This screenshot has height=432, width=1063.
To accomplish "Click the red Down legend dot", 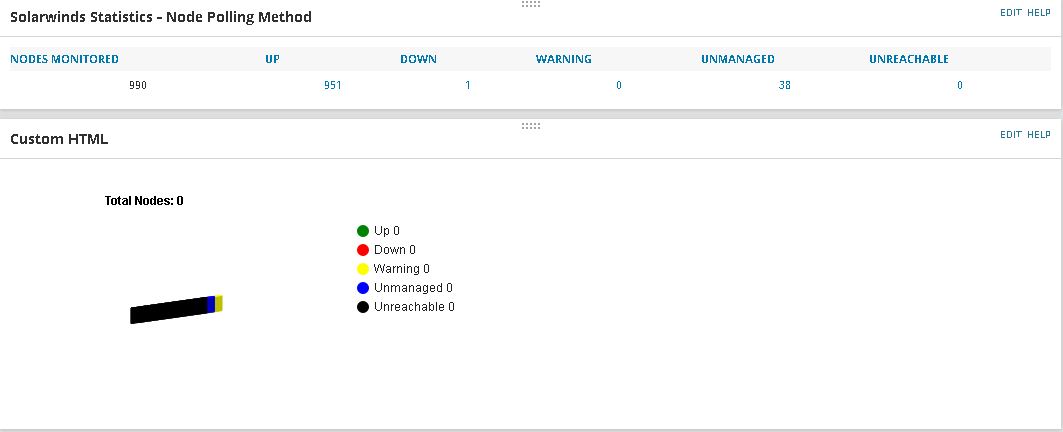I will click(363, 250).
